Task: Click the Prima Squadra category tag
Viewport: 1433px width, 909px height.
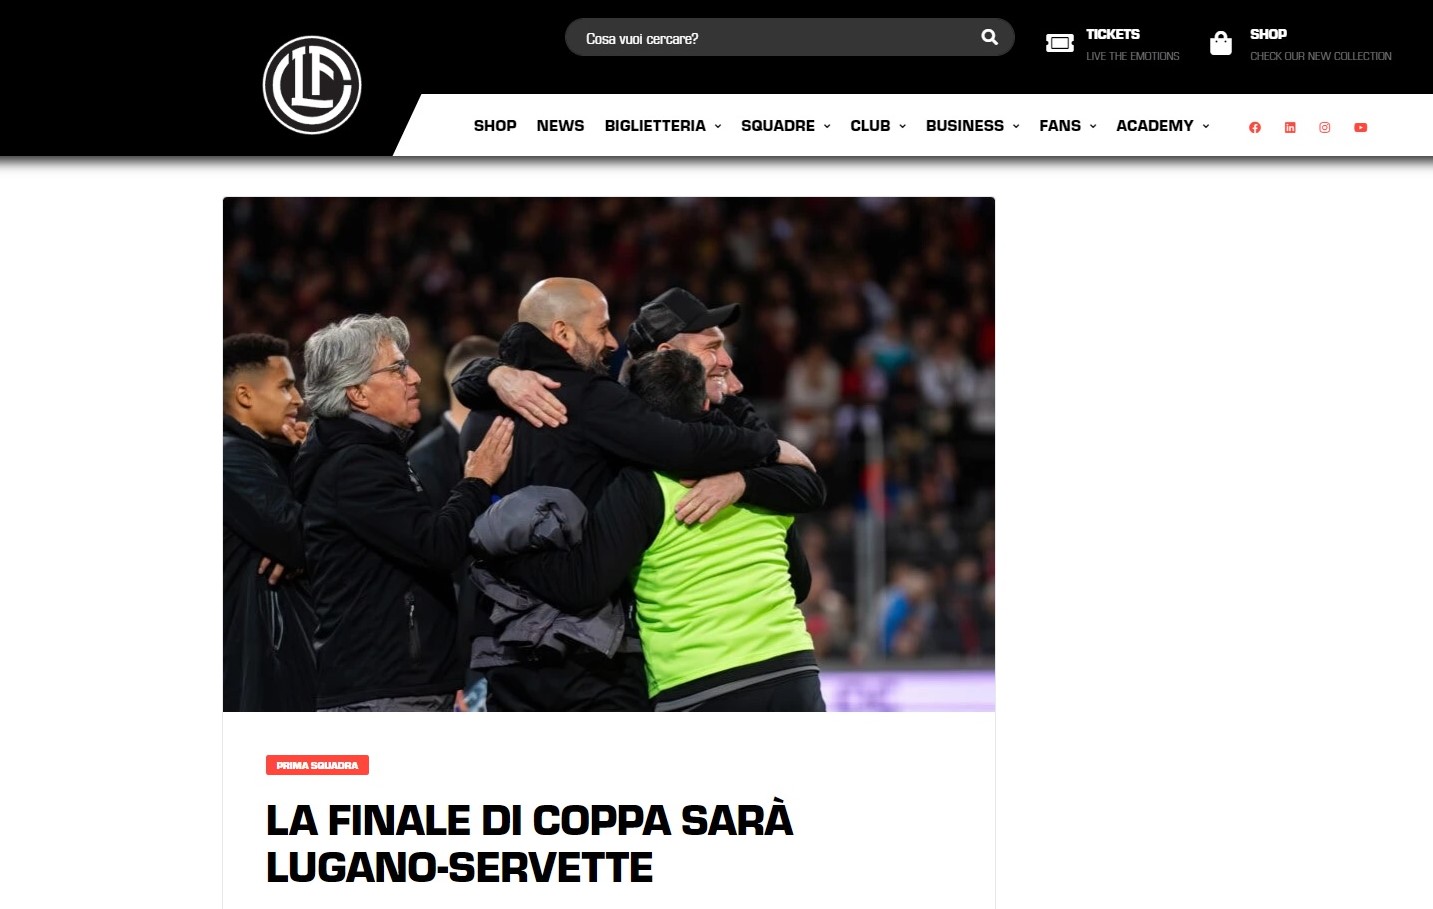Action: 317,765
